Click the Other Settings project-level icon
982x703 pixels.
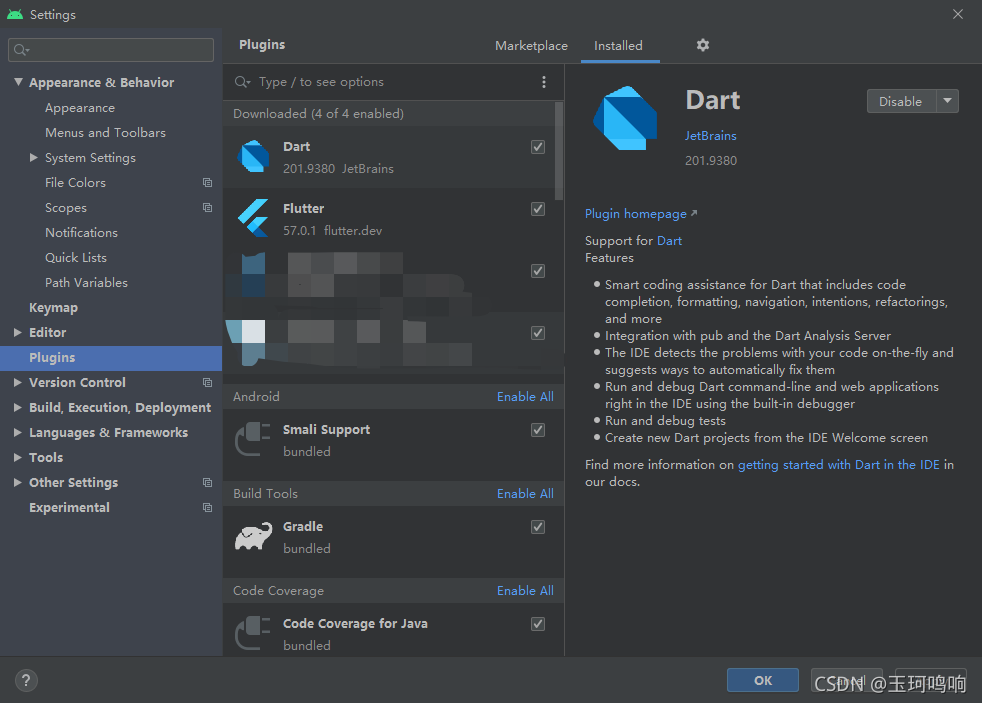tap(207, 483)
